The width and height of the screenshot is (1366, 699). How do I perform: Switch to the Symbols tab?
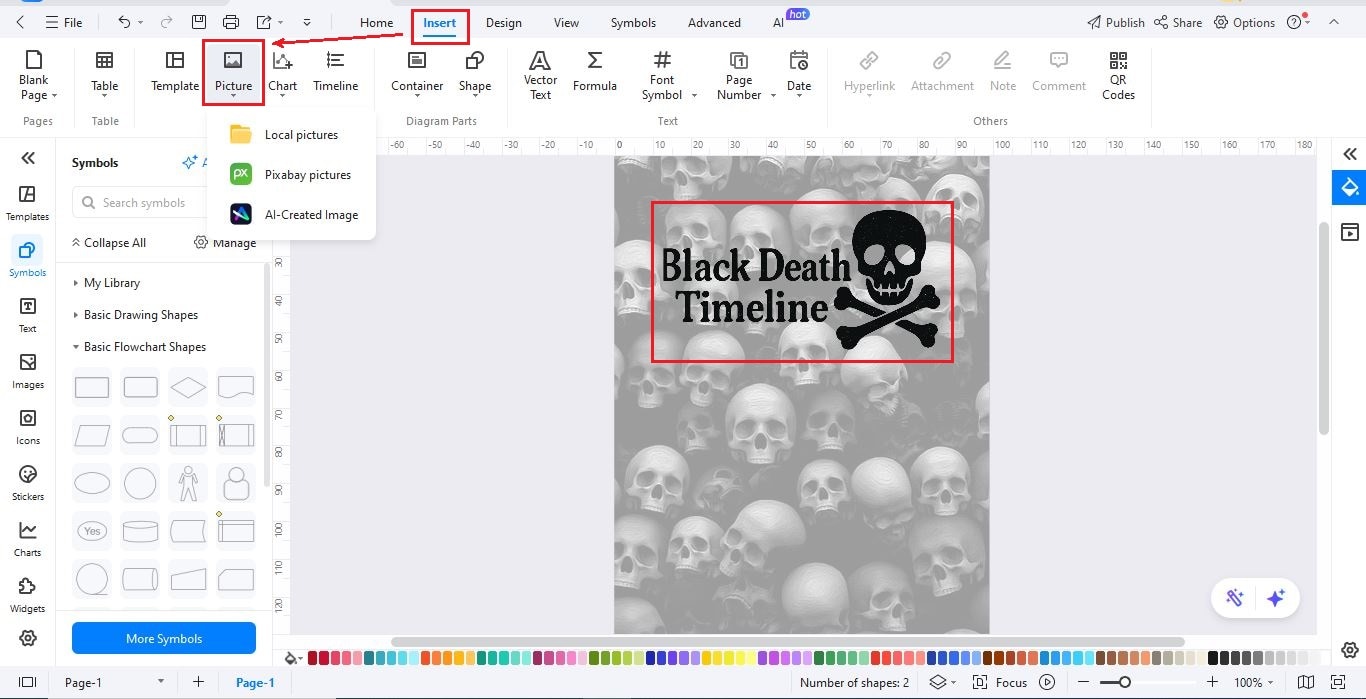[633, 22]
